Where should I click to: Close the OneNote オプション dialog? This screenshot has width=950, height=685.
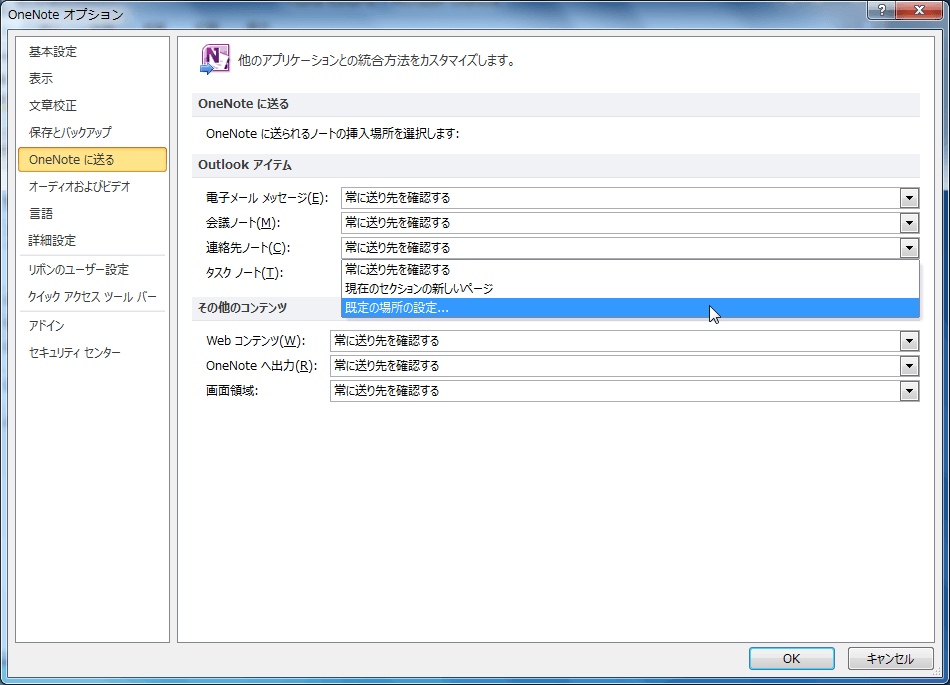coord(919,10)
